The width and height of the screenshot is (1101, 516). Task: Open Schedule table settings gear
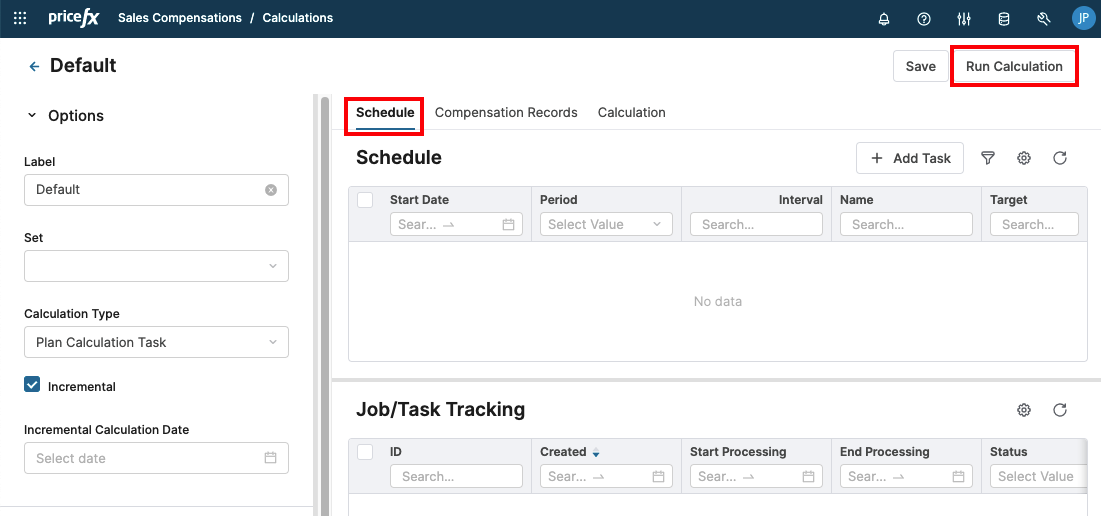(x=1024, y=158)
